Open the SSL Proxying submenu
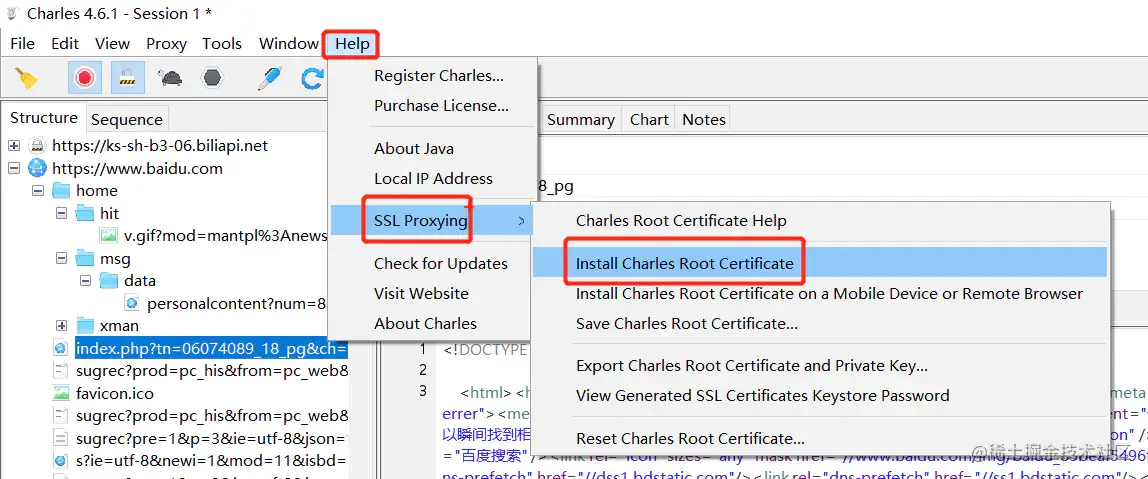 [430, 220]
